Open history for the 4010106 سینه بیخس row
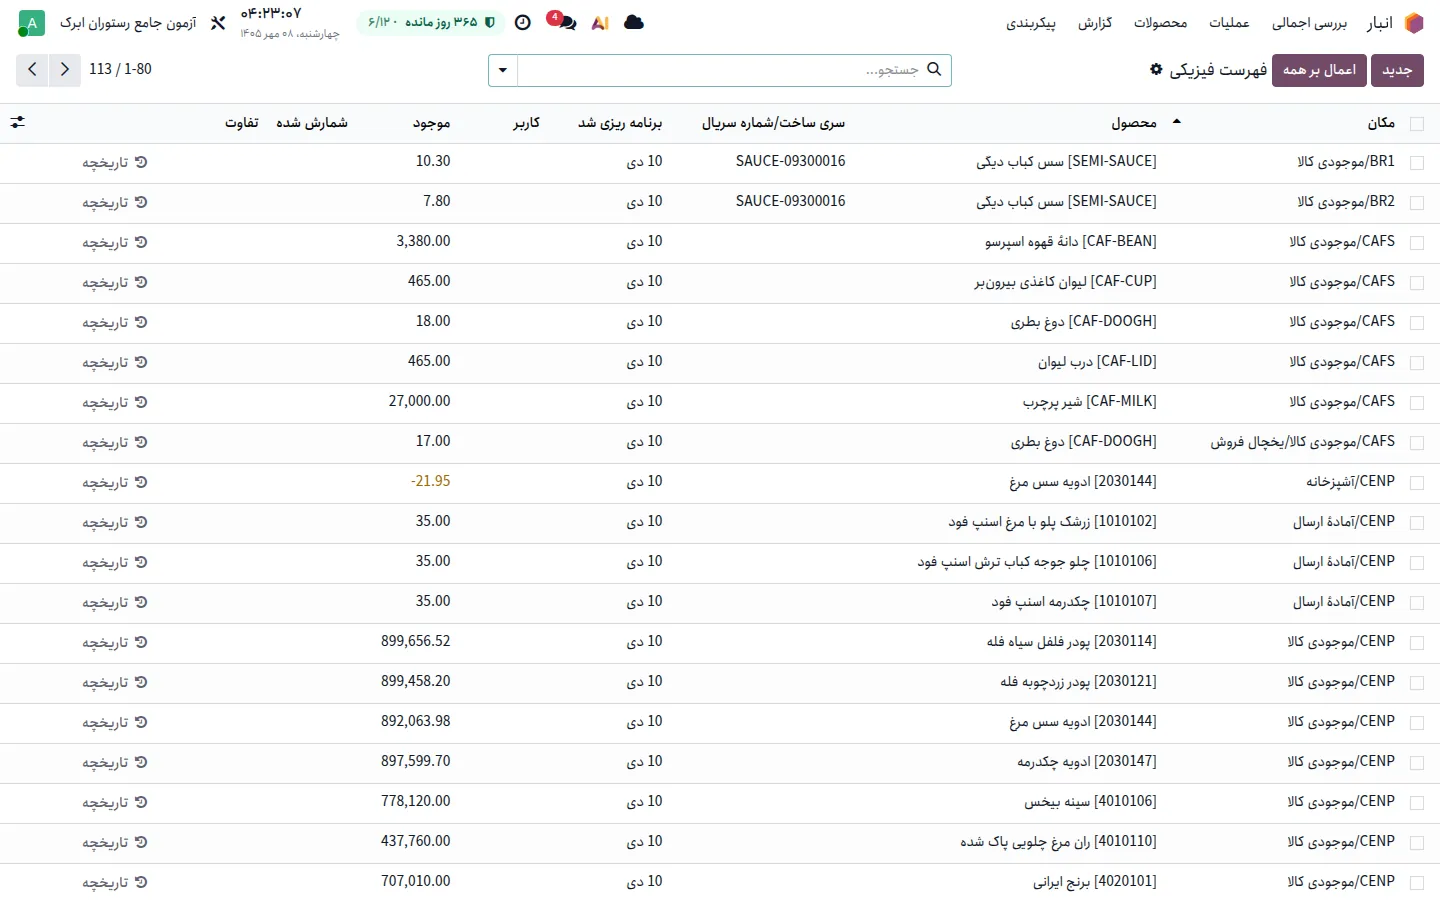This screenshot has height=900, width=1440. click(x=115, y=803)
